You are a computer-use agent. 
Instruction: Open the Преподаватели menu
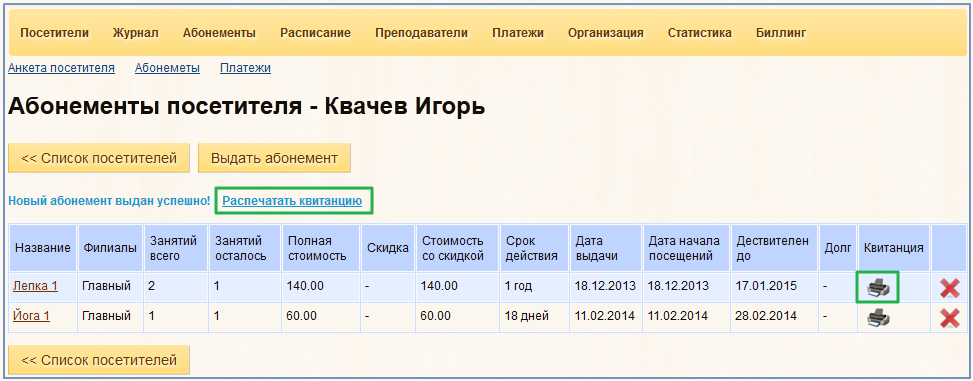421,33
